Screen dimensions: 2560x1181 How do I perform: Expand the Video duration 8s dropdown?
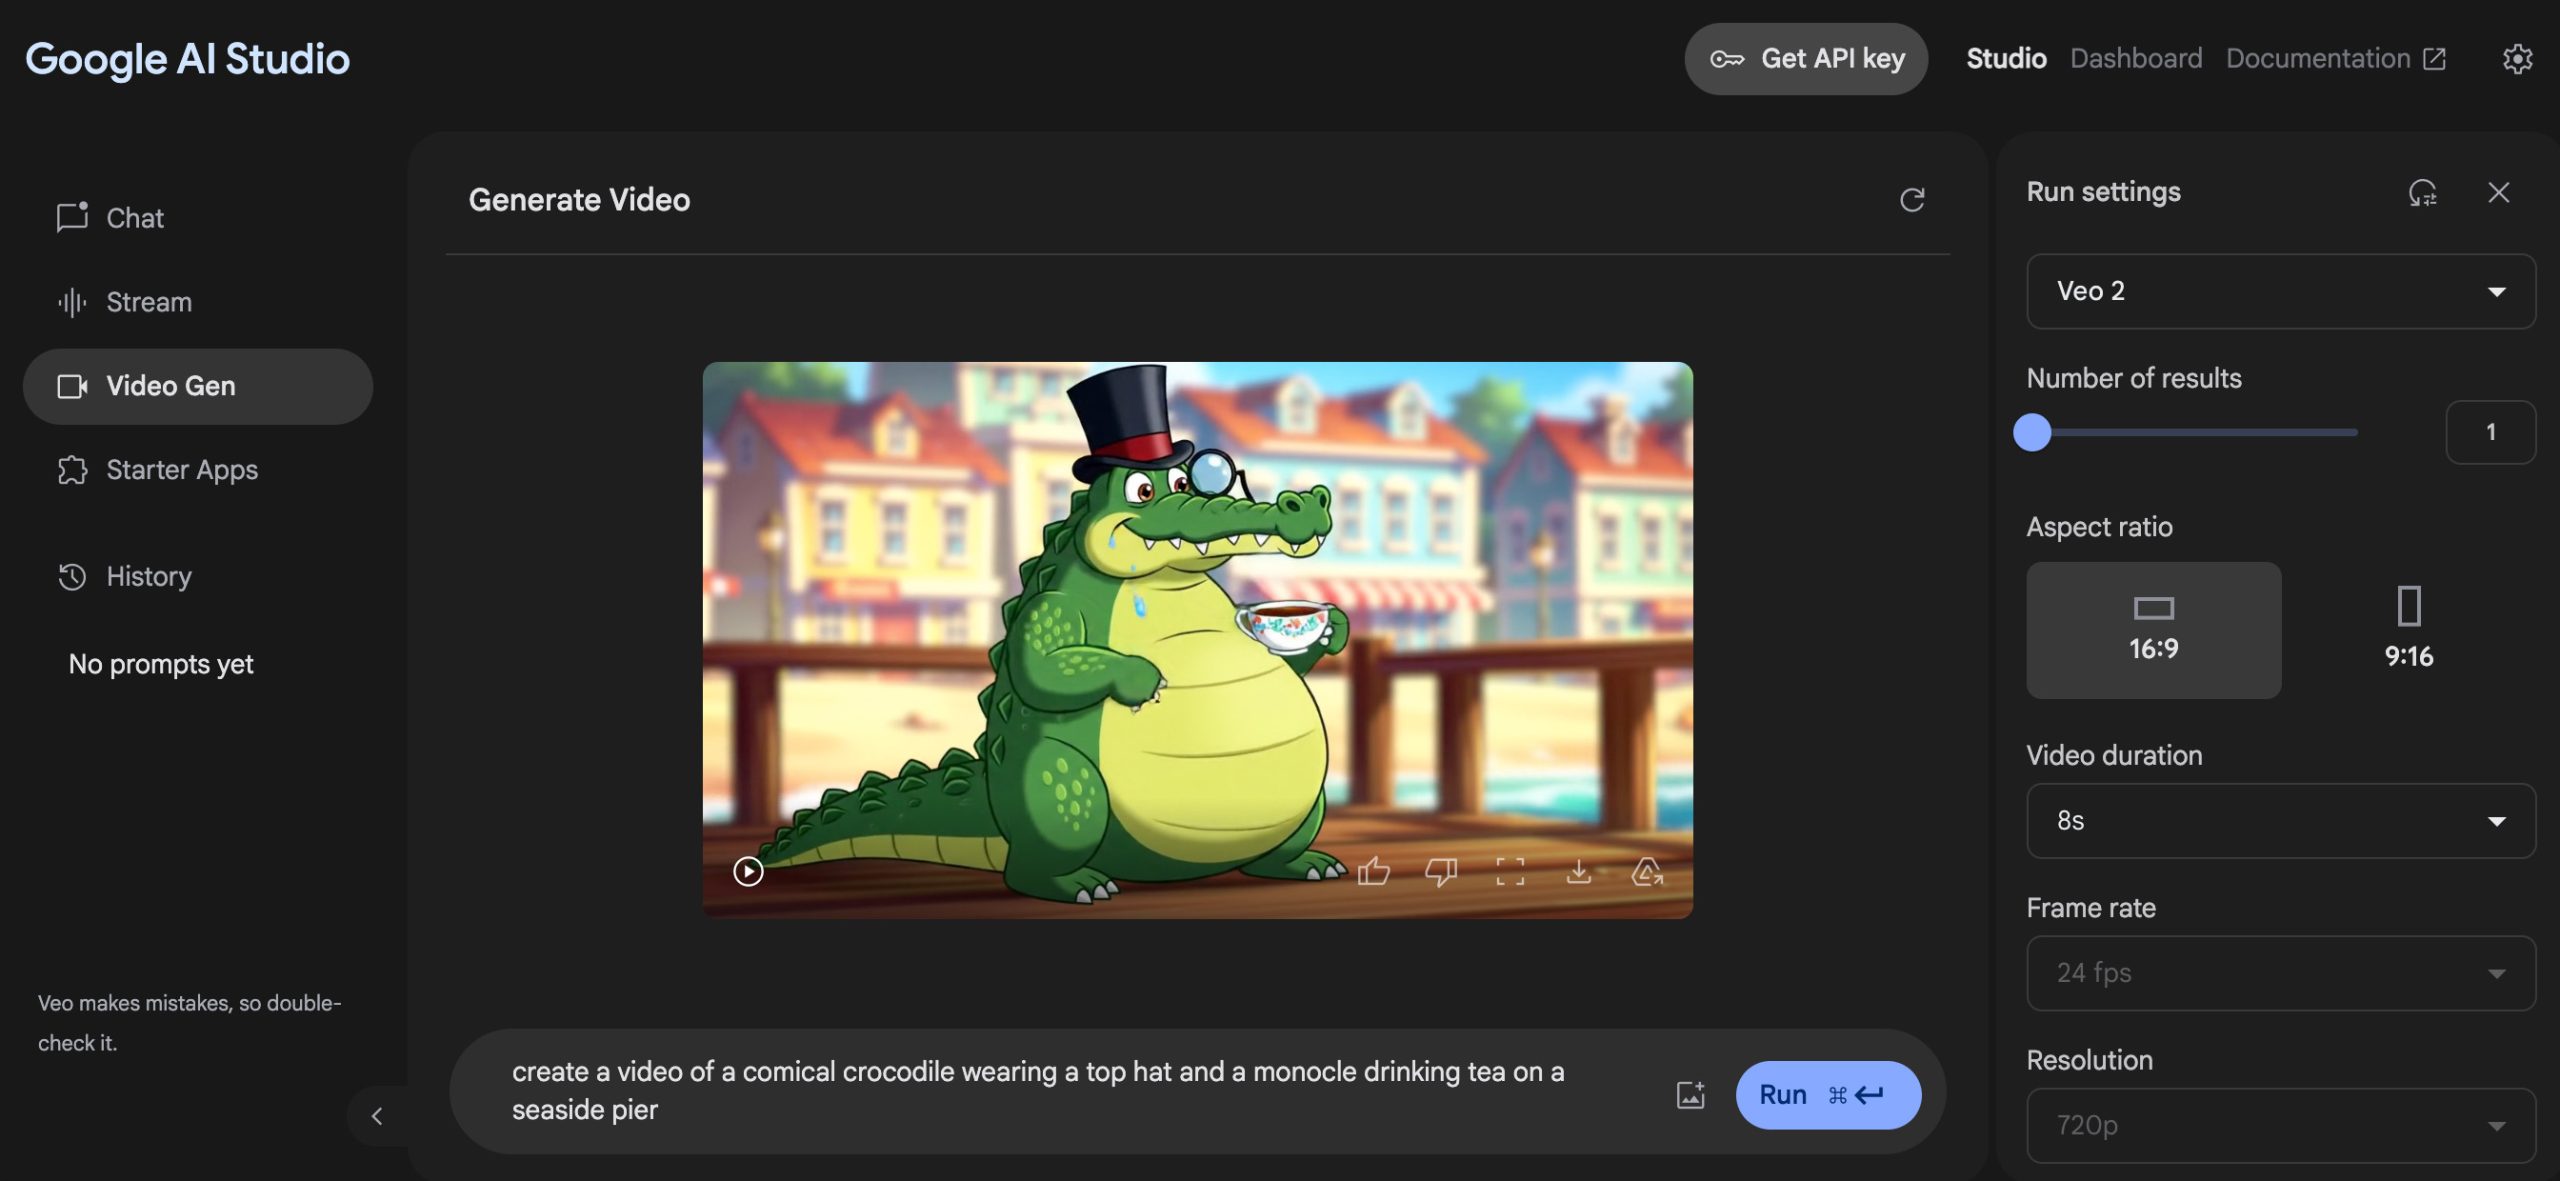click(x=2280, y=821)
